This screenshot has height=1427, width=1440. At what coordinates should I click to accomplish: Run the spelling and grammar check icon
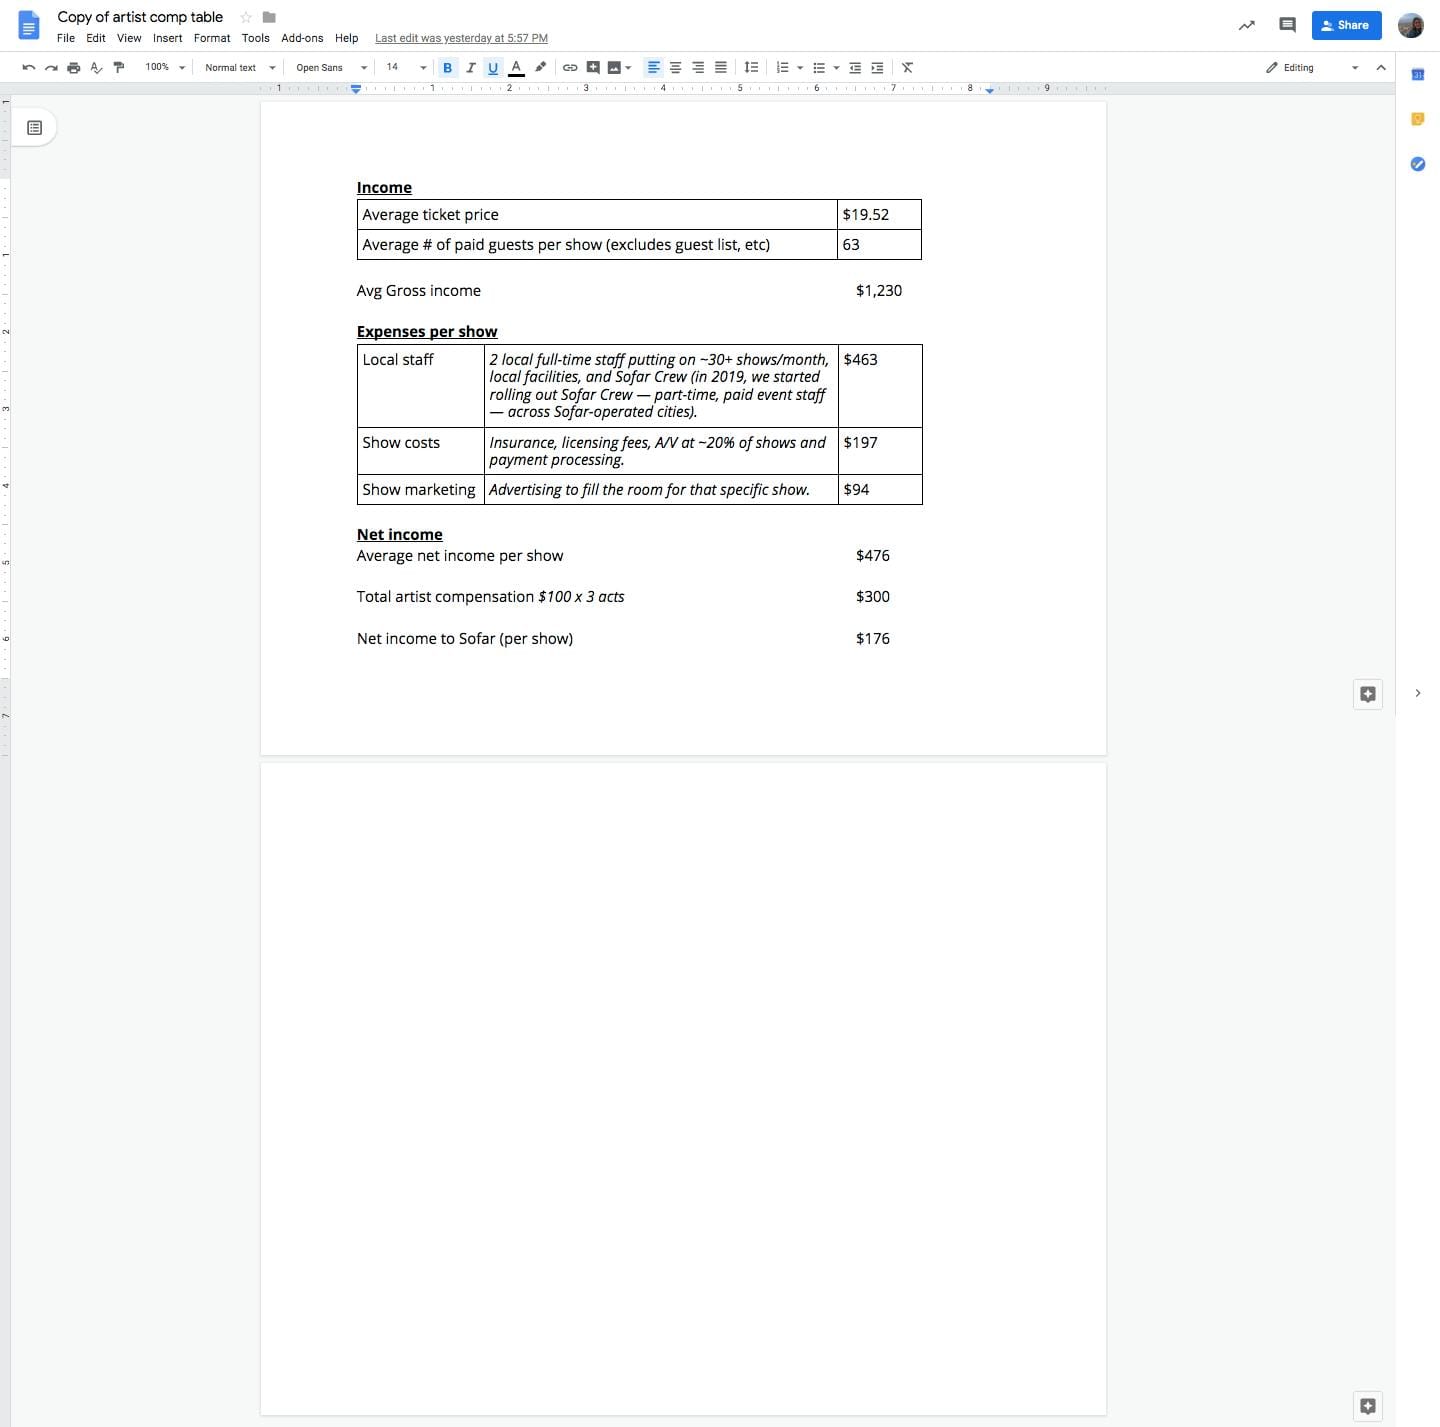click(96, 68)
